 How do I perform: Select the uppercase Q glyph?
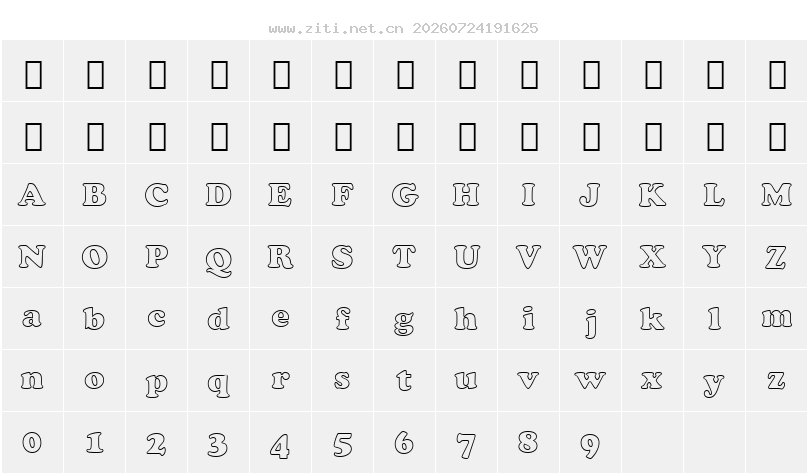pos(218,261)
